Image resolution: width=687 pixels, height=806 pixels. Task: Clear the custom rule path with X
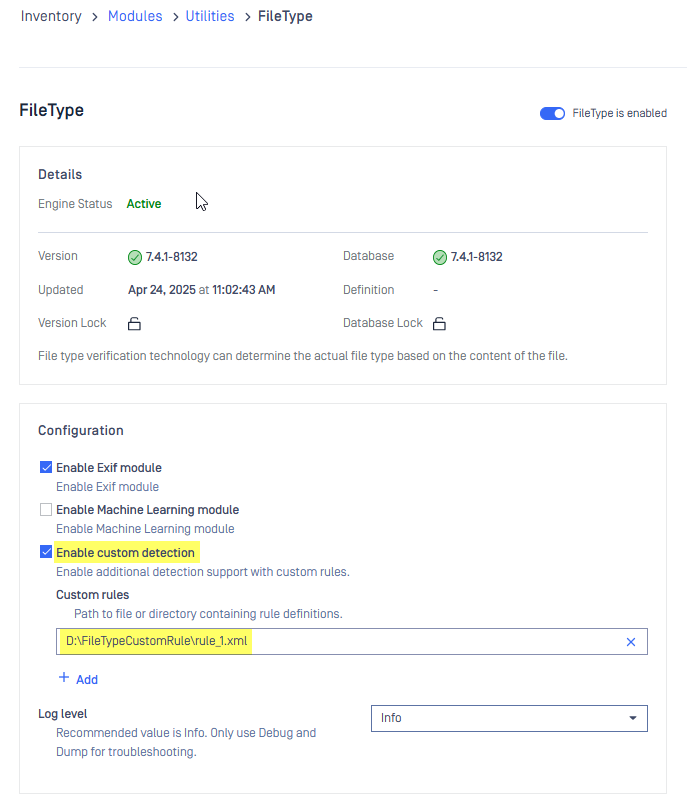click(631, 642)
